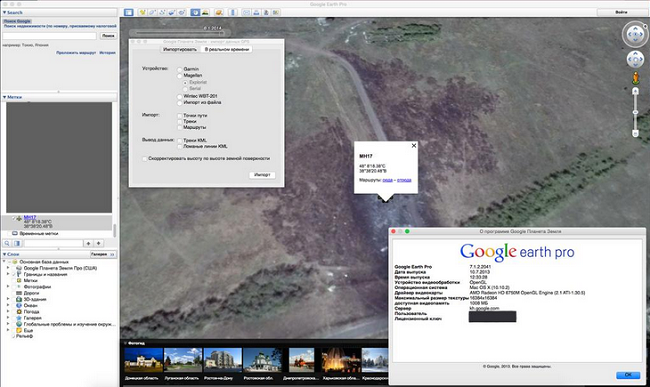This screenshot has height=387, width=650.
Task: Select the Wintec WBT-201 radio button
Action: (179, 96)
